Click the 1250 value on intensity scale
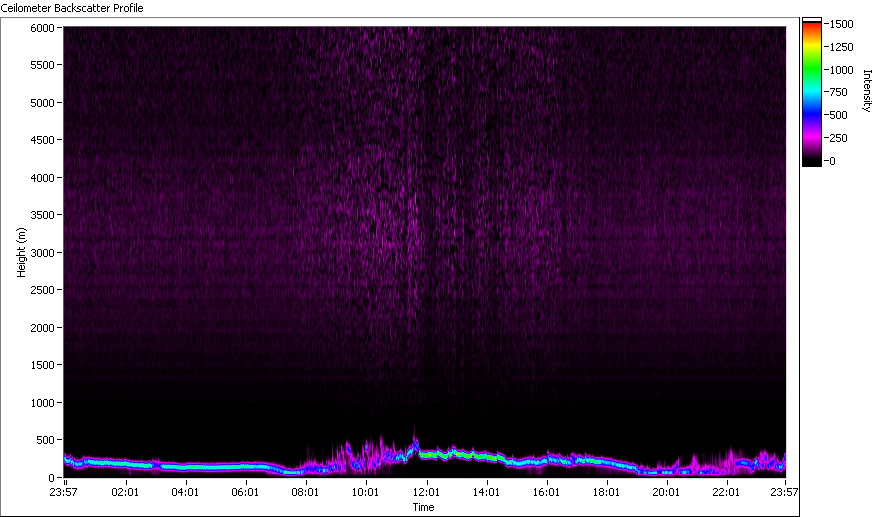876x517 pixels. [842, 47]
